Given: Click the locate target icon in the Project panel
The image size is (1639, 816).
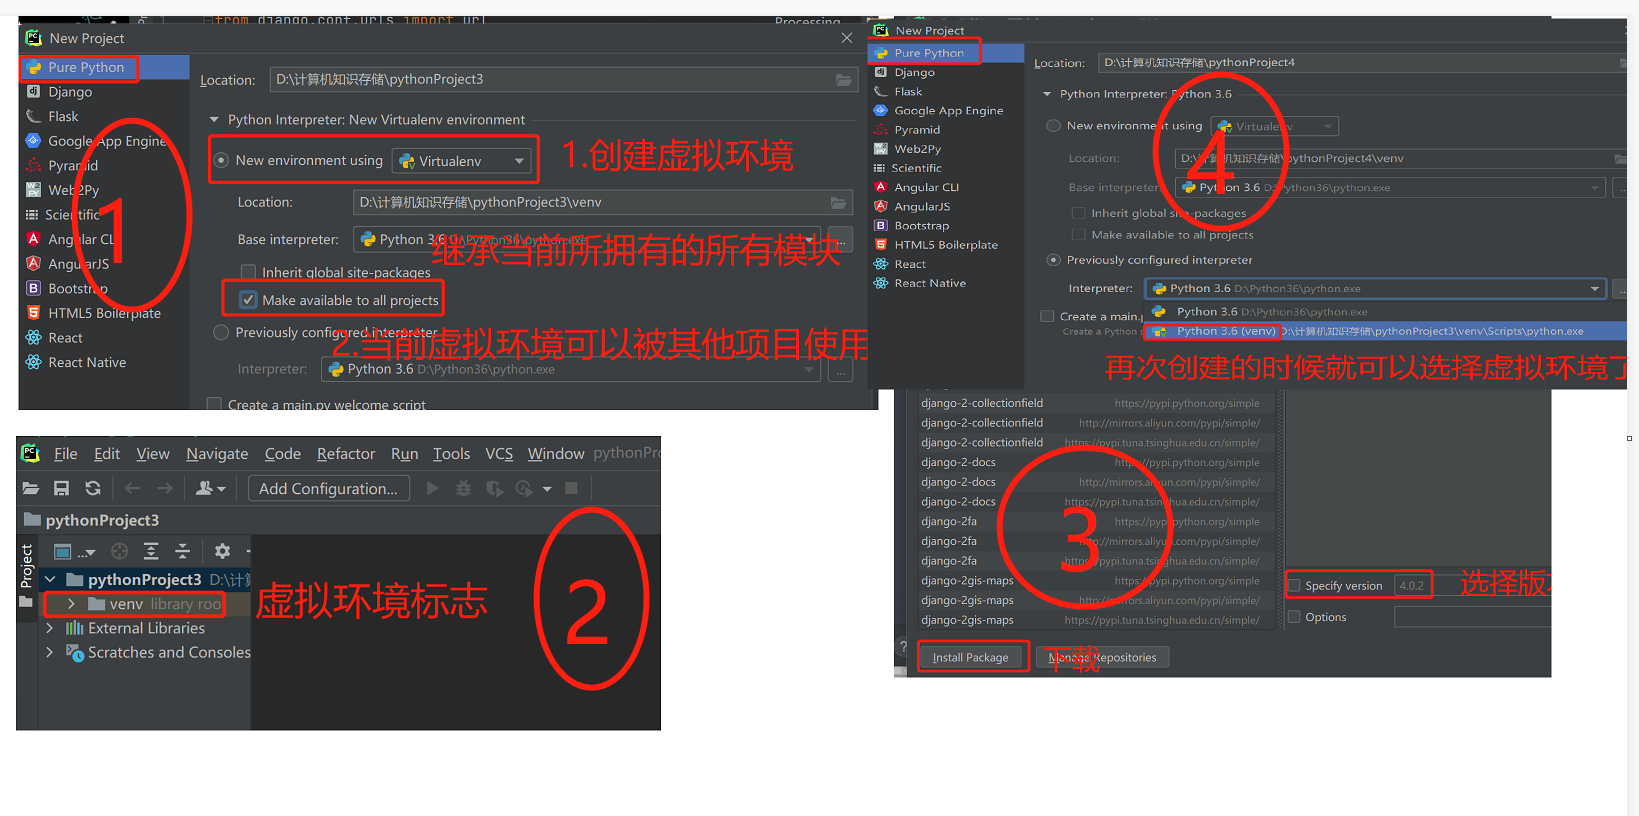Looking at the screenshot, I should [120, 551].
